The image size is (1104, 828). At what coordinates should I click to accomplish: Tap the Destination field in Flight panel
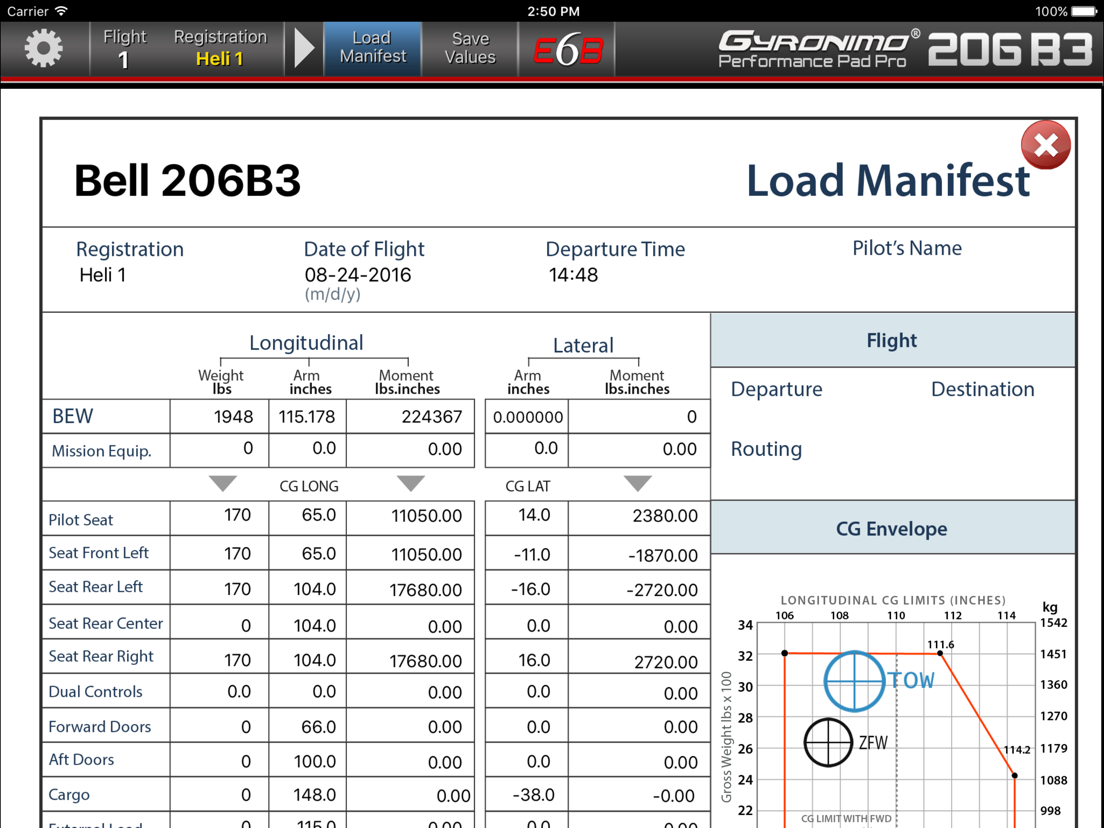[983, 389]
